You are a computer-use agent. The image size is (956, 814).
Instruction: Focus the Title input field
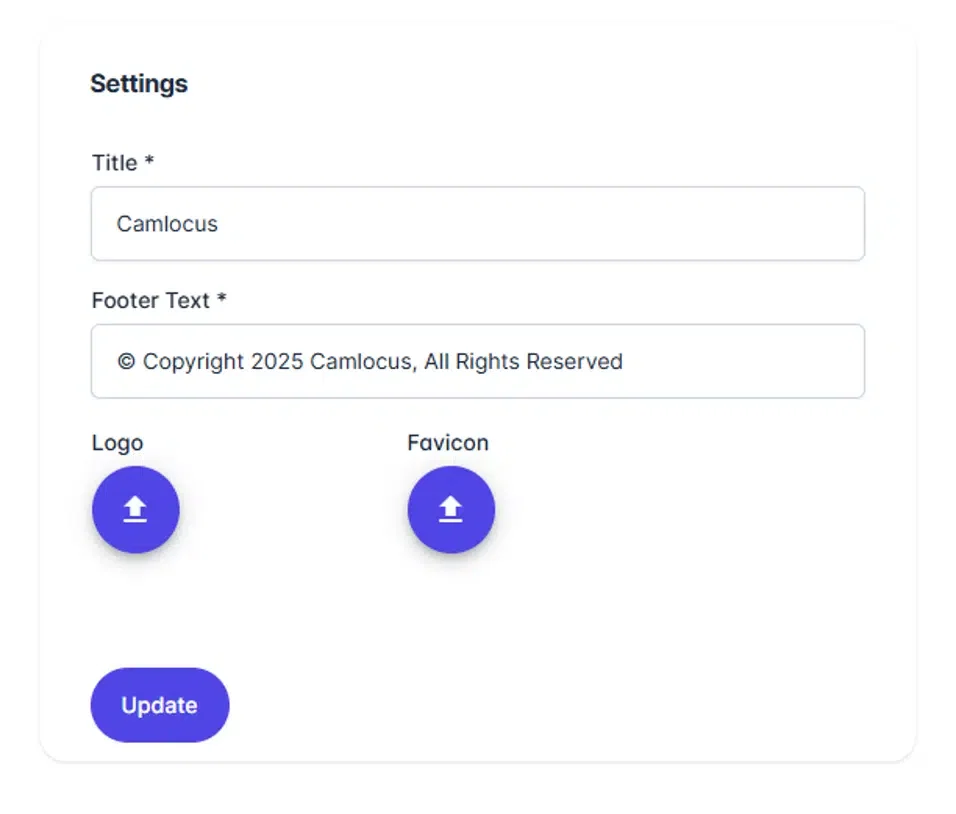(477, 224)
